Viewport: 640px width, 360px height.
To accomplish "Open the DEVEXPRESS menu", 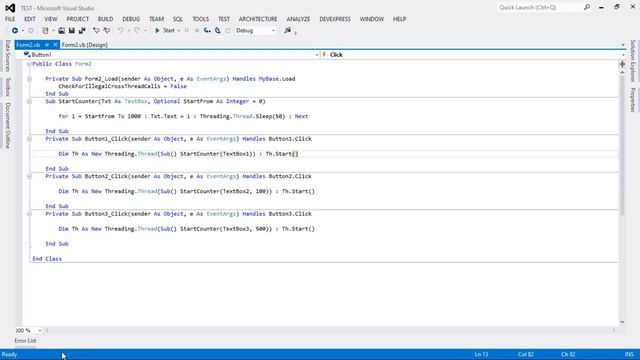I will pyautogui.click(x=335, y=19).
